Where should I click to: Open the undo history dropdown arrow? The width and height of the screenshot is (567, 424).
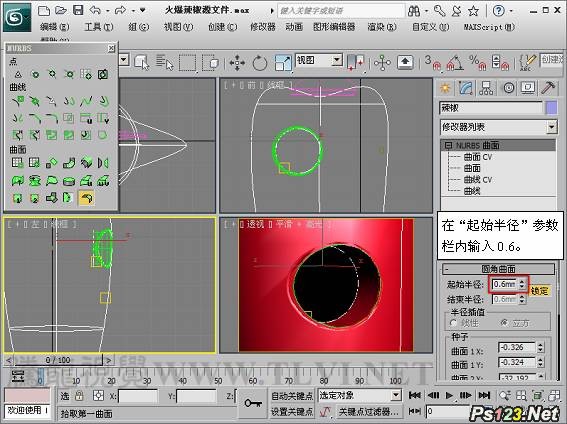pyautogui.click(x=108, y=11)
